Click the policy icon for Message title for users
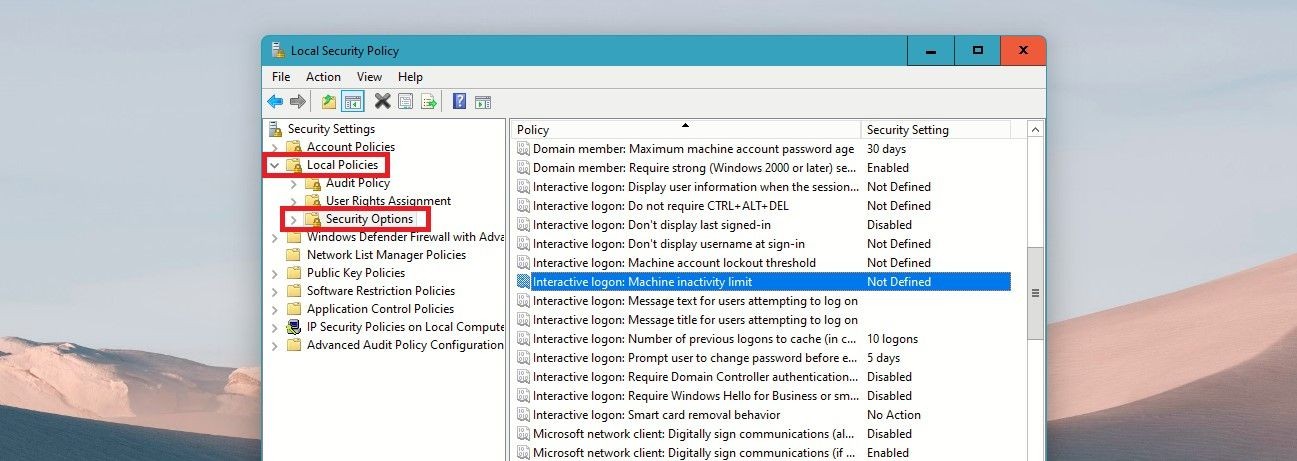The image size is (1297, 461). pos(523,320)
